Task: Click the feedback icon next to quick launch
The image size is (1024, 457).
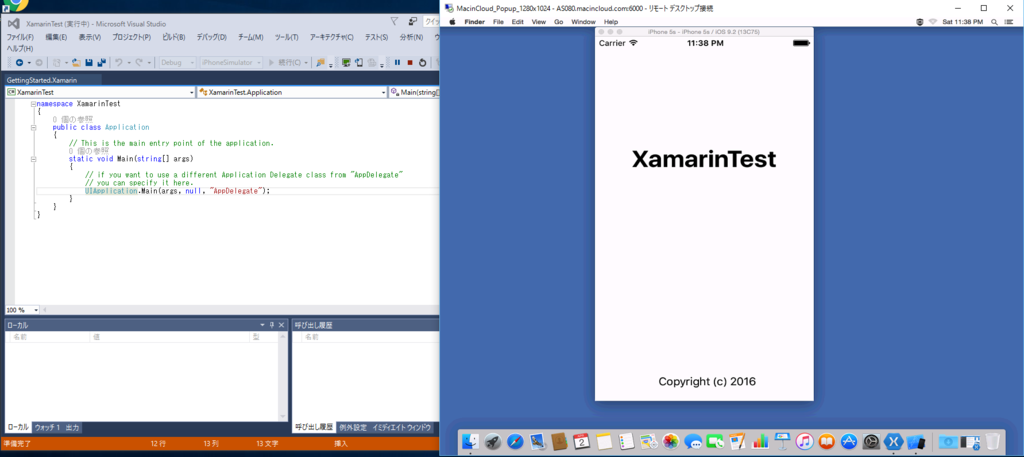Action: 412,22
